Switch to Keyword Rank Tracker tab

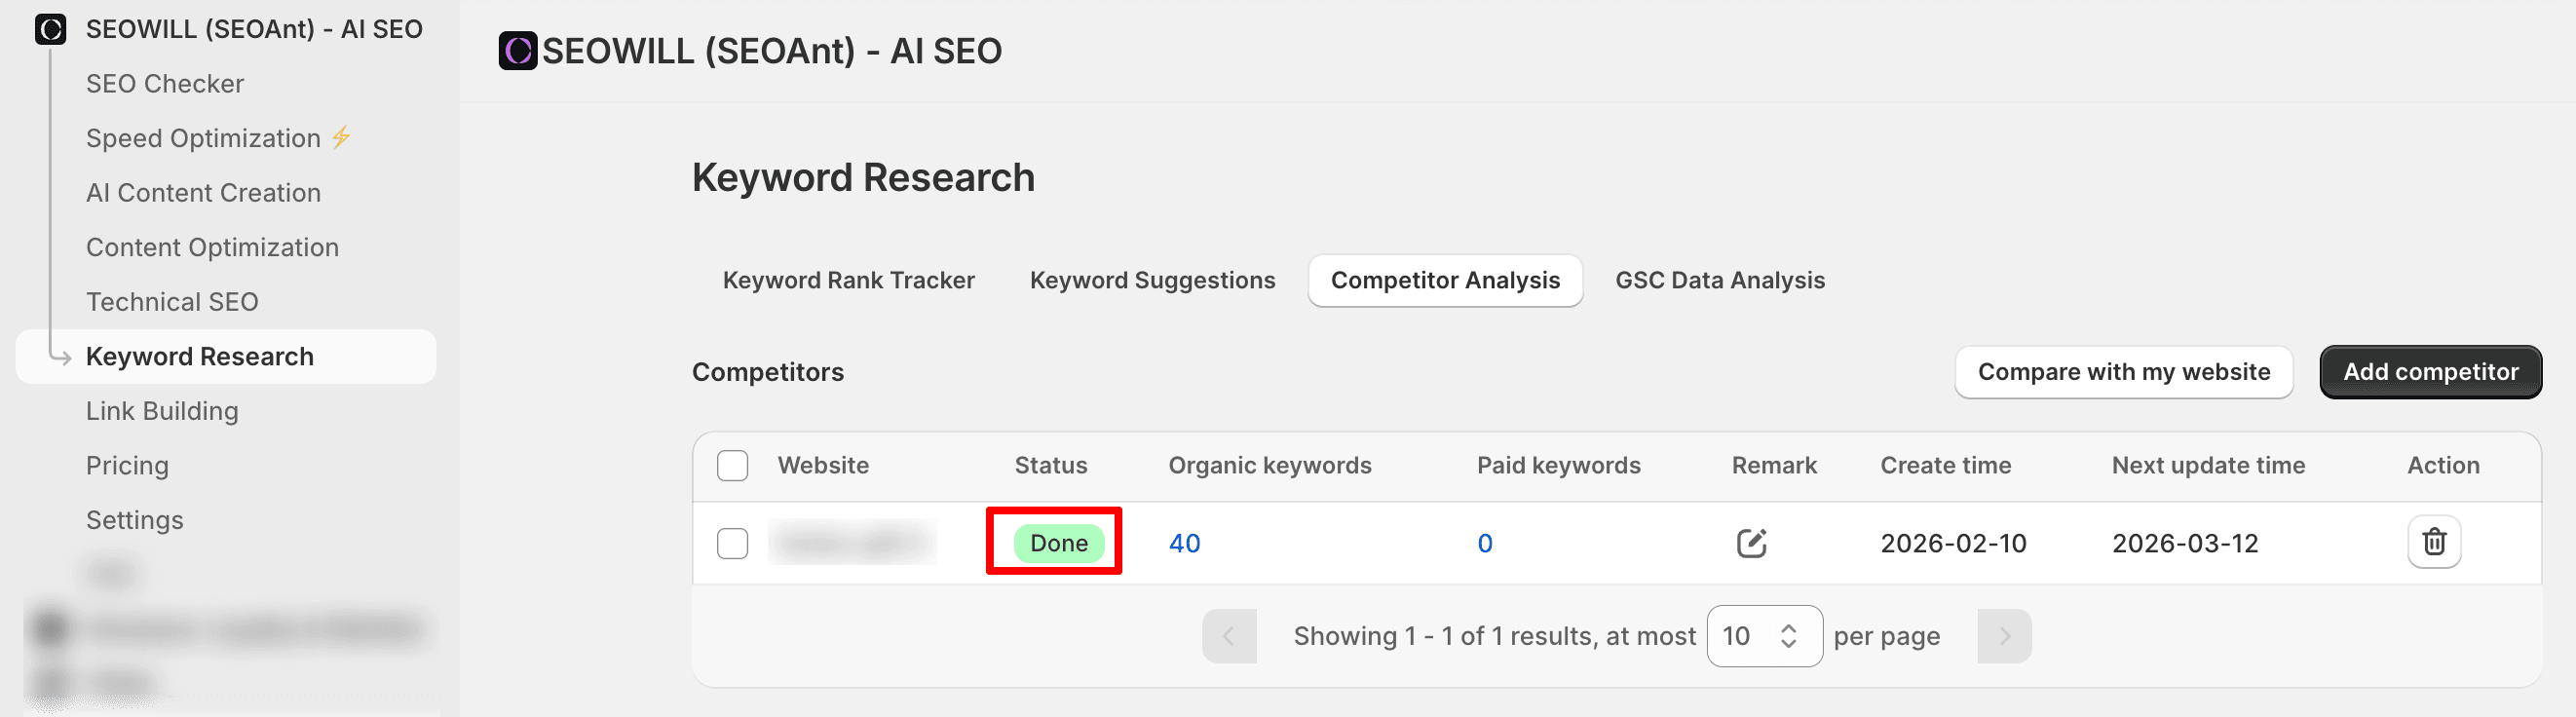848,280
